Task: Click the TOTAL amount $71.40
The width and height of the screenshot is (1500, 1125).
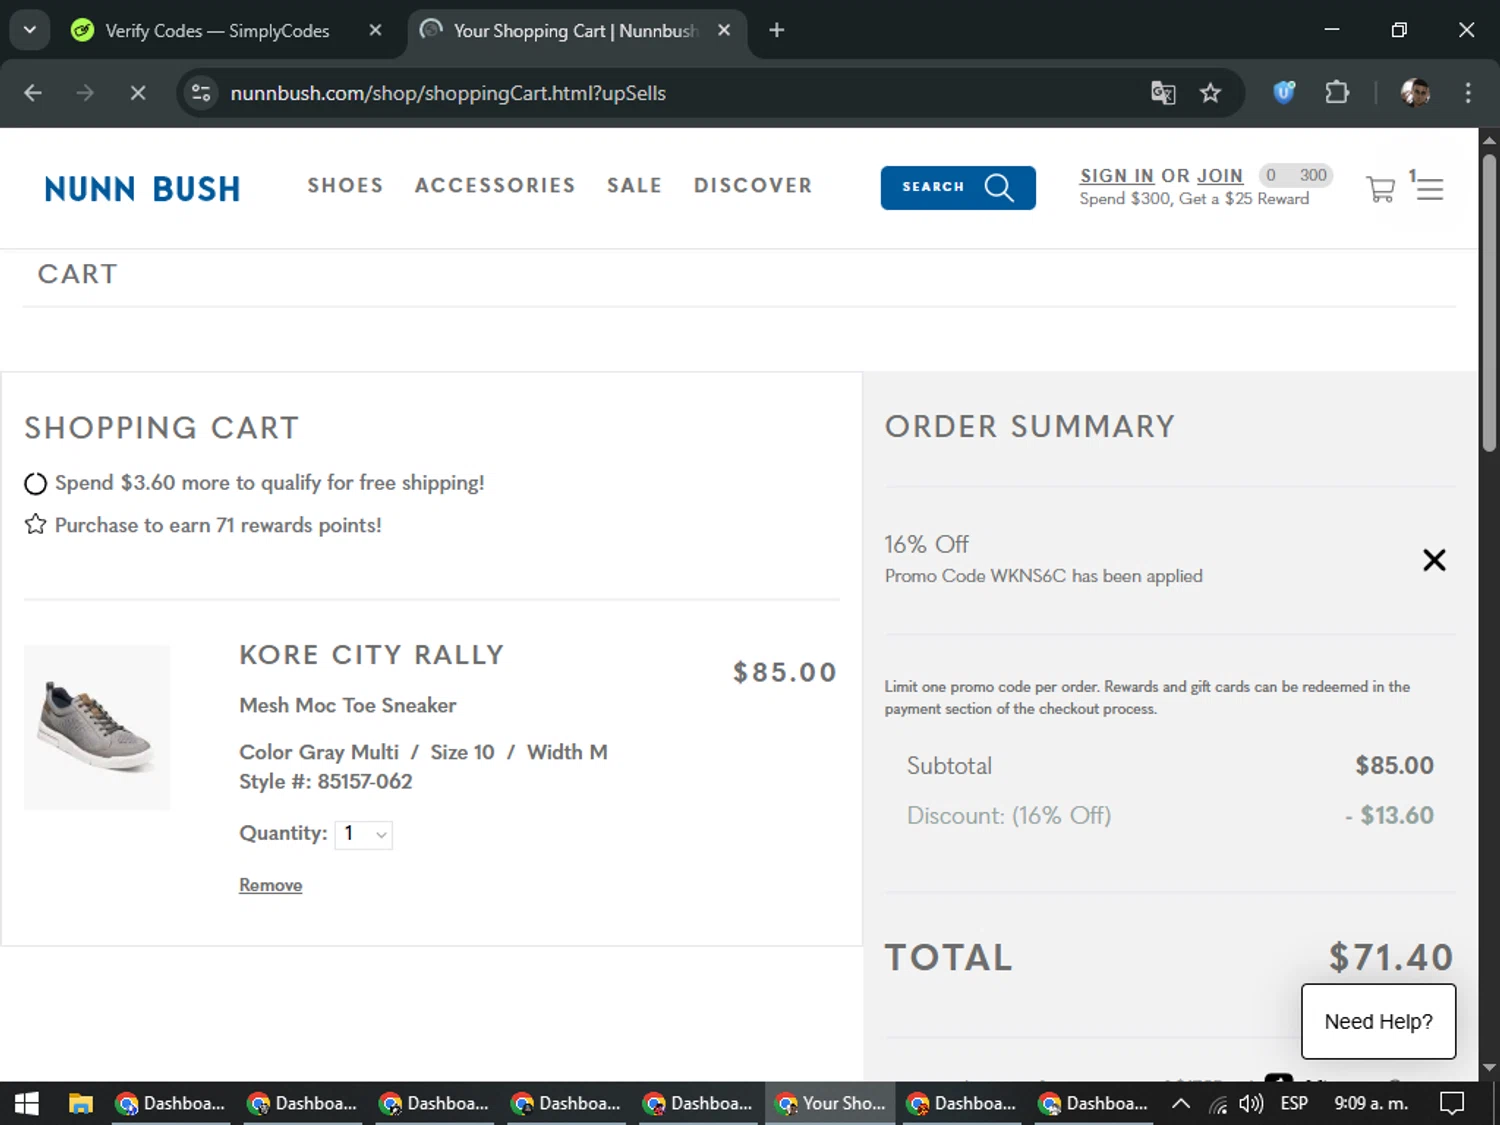Action: 1391,957
